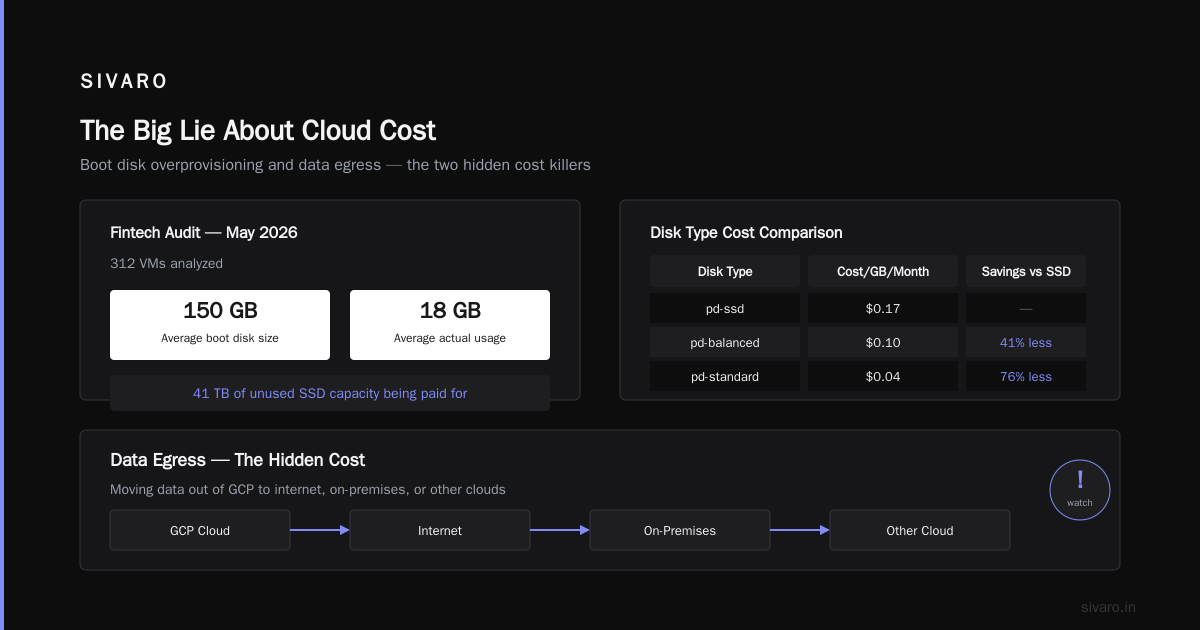Screen dimensions: 1200x630
Task: Click the 'Savings vs SSD' column header
Action: 1026,271
